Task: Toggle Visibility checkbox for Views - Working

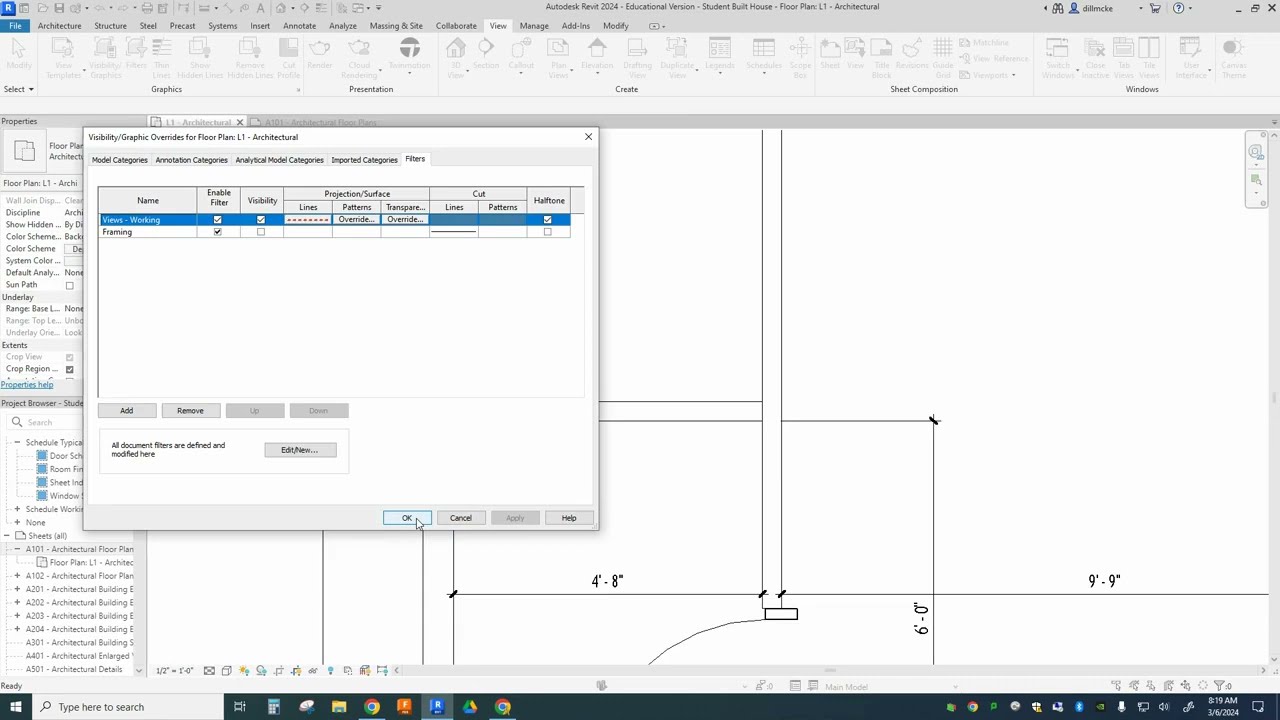Action: [x=261, y=220]
